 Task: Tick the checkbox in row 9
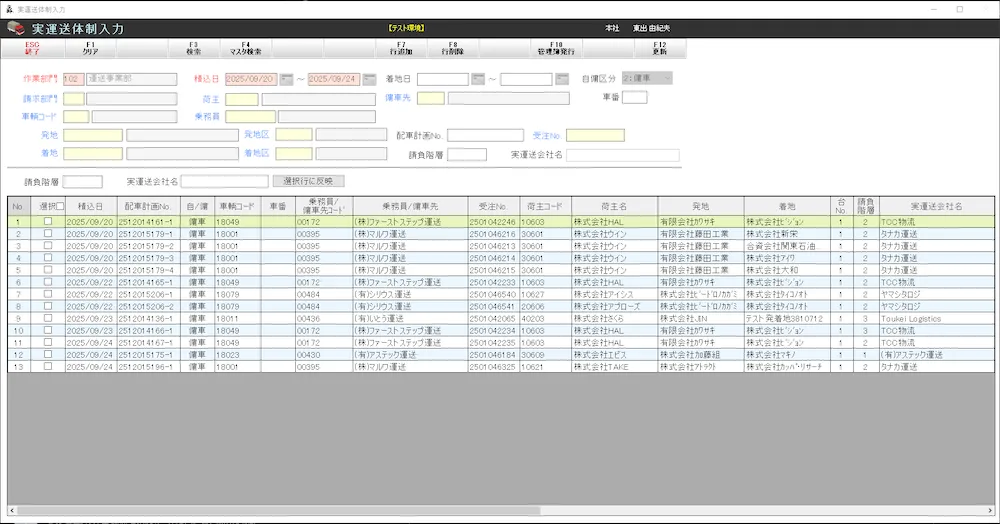click(48, 319)
